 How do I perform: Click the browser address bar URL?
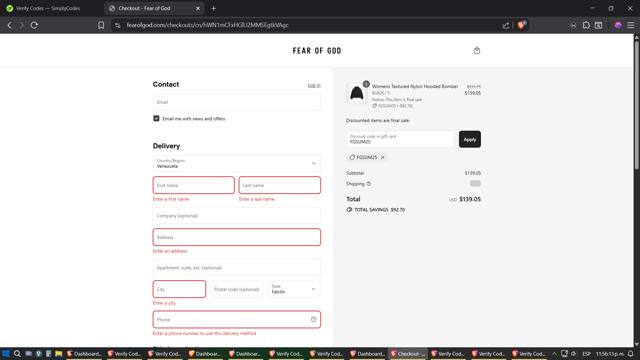coord(207,25)
